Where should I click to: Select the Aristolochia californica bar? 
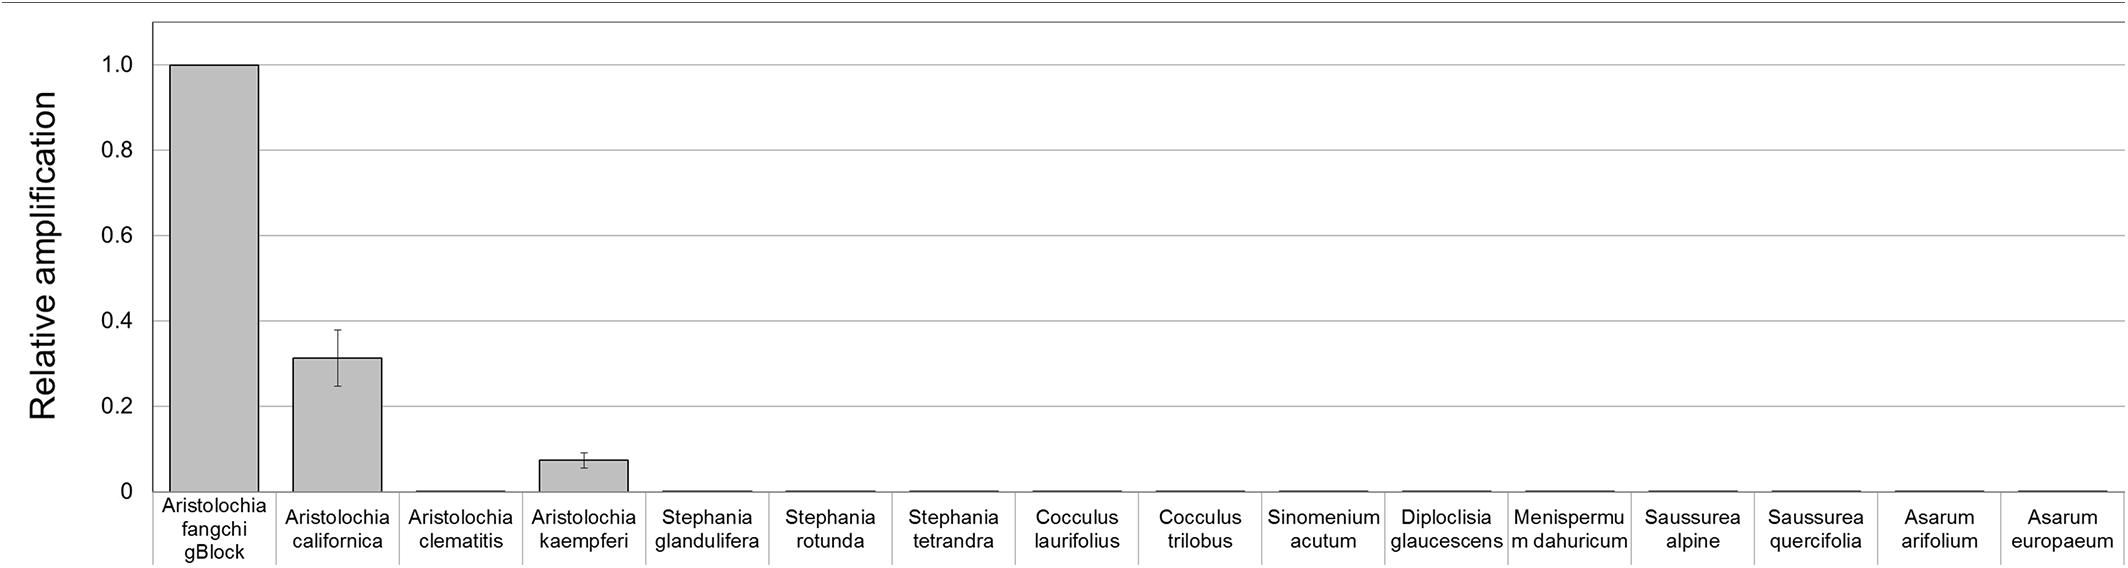pos(337,425)
